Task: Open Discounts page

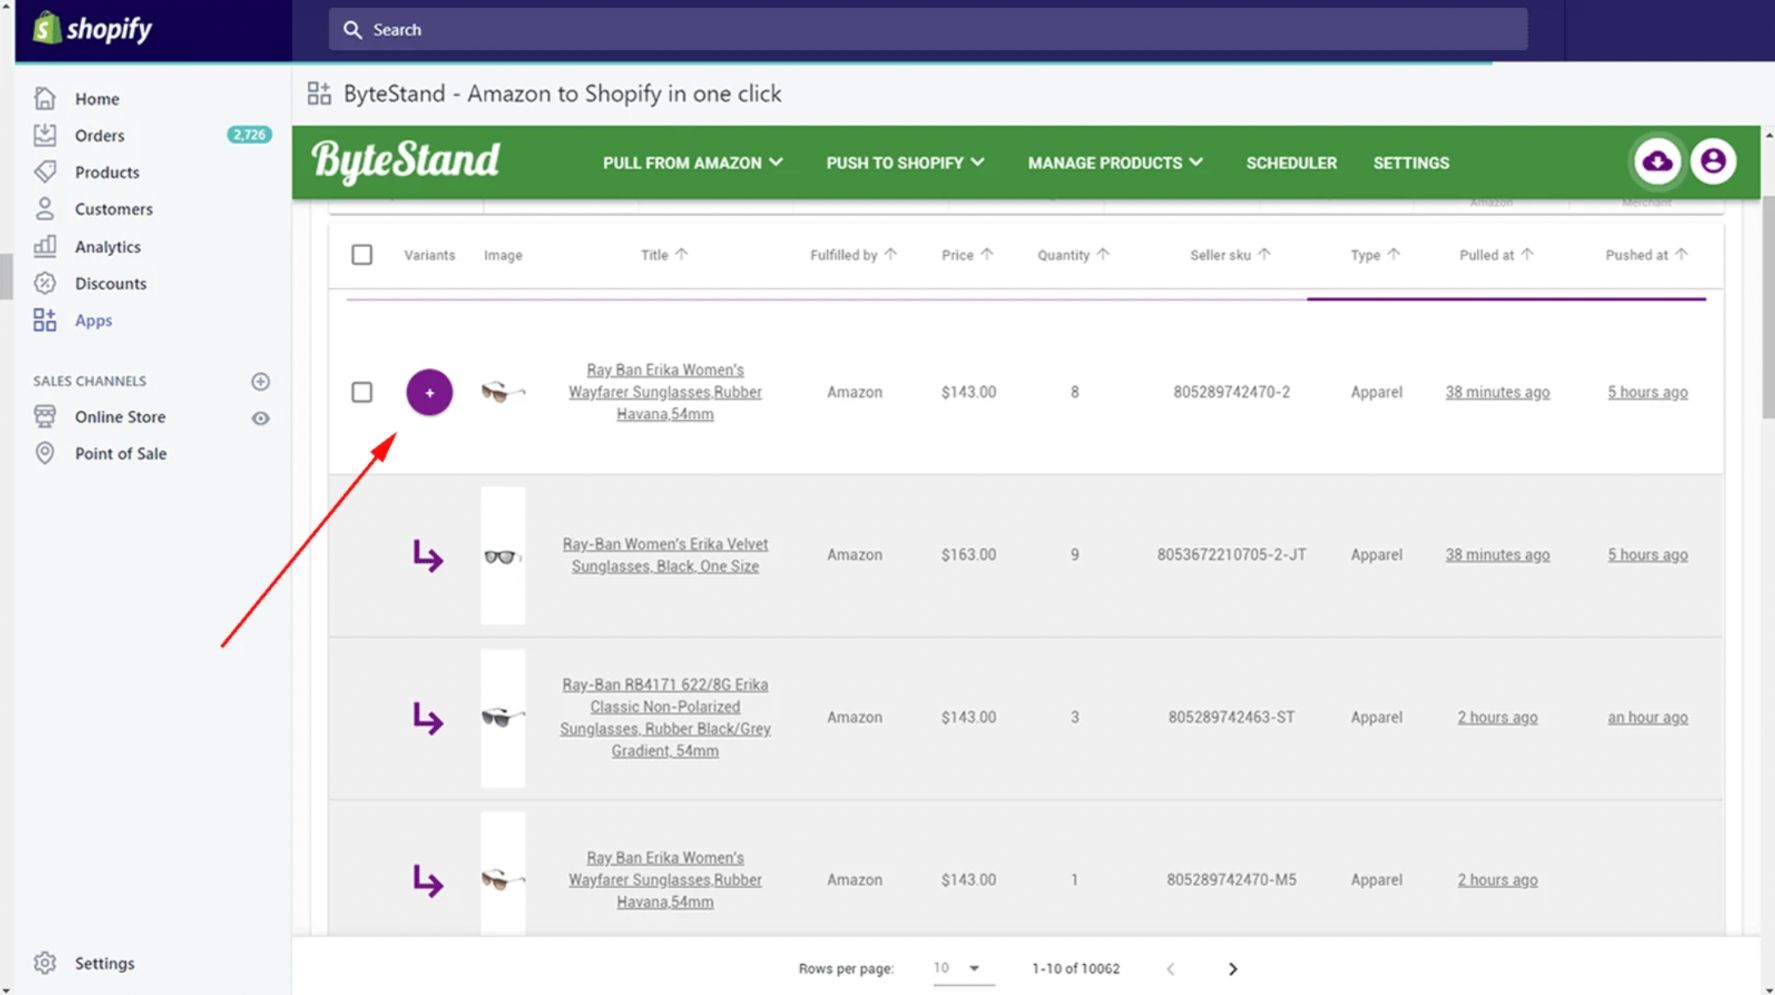Action: [x=110, y=284]
